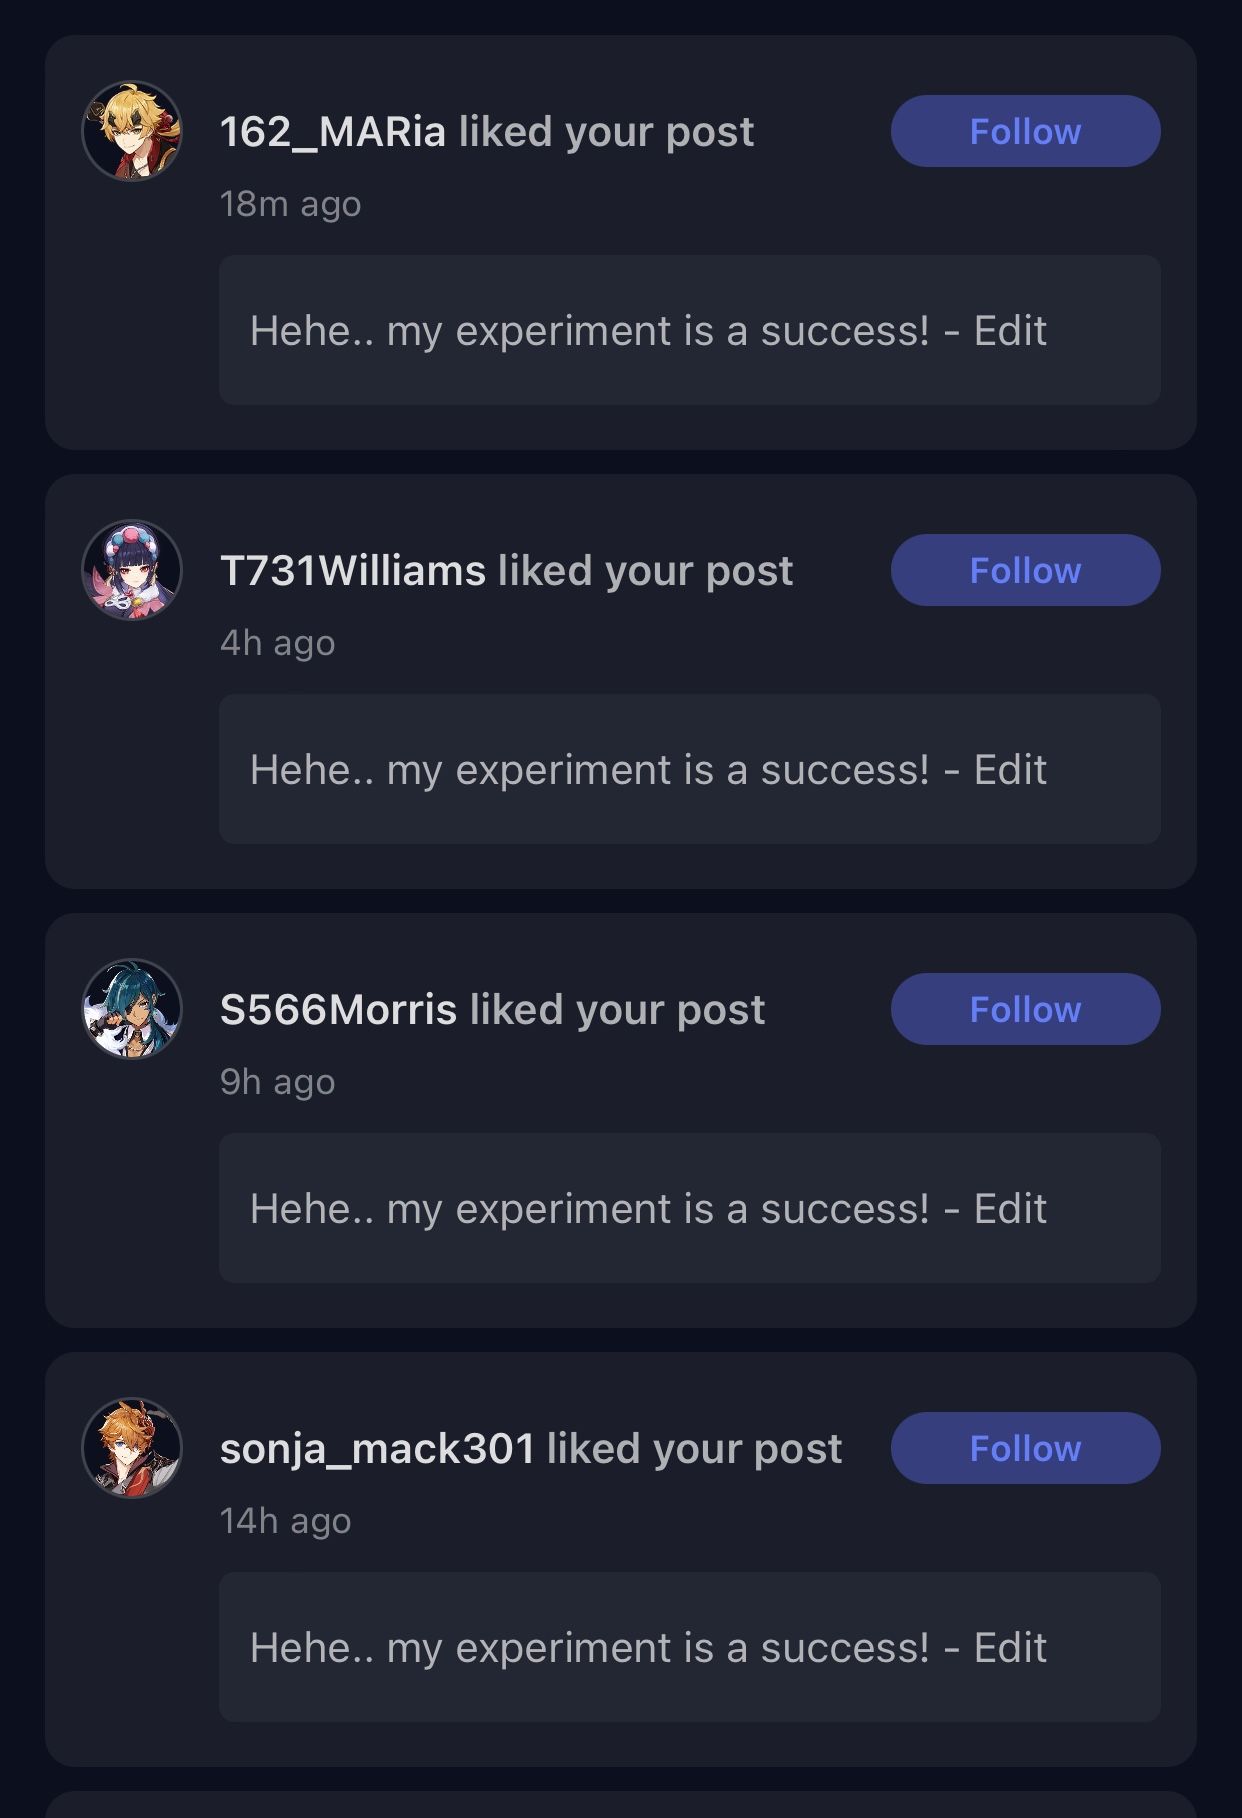The image size is (1242, 1818).
Task: Follow 162_MARia
Action: point(1025,131)
